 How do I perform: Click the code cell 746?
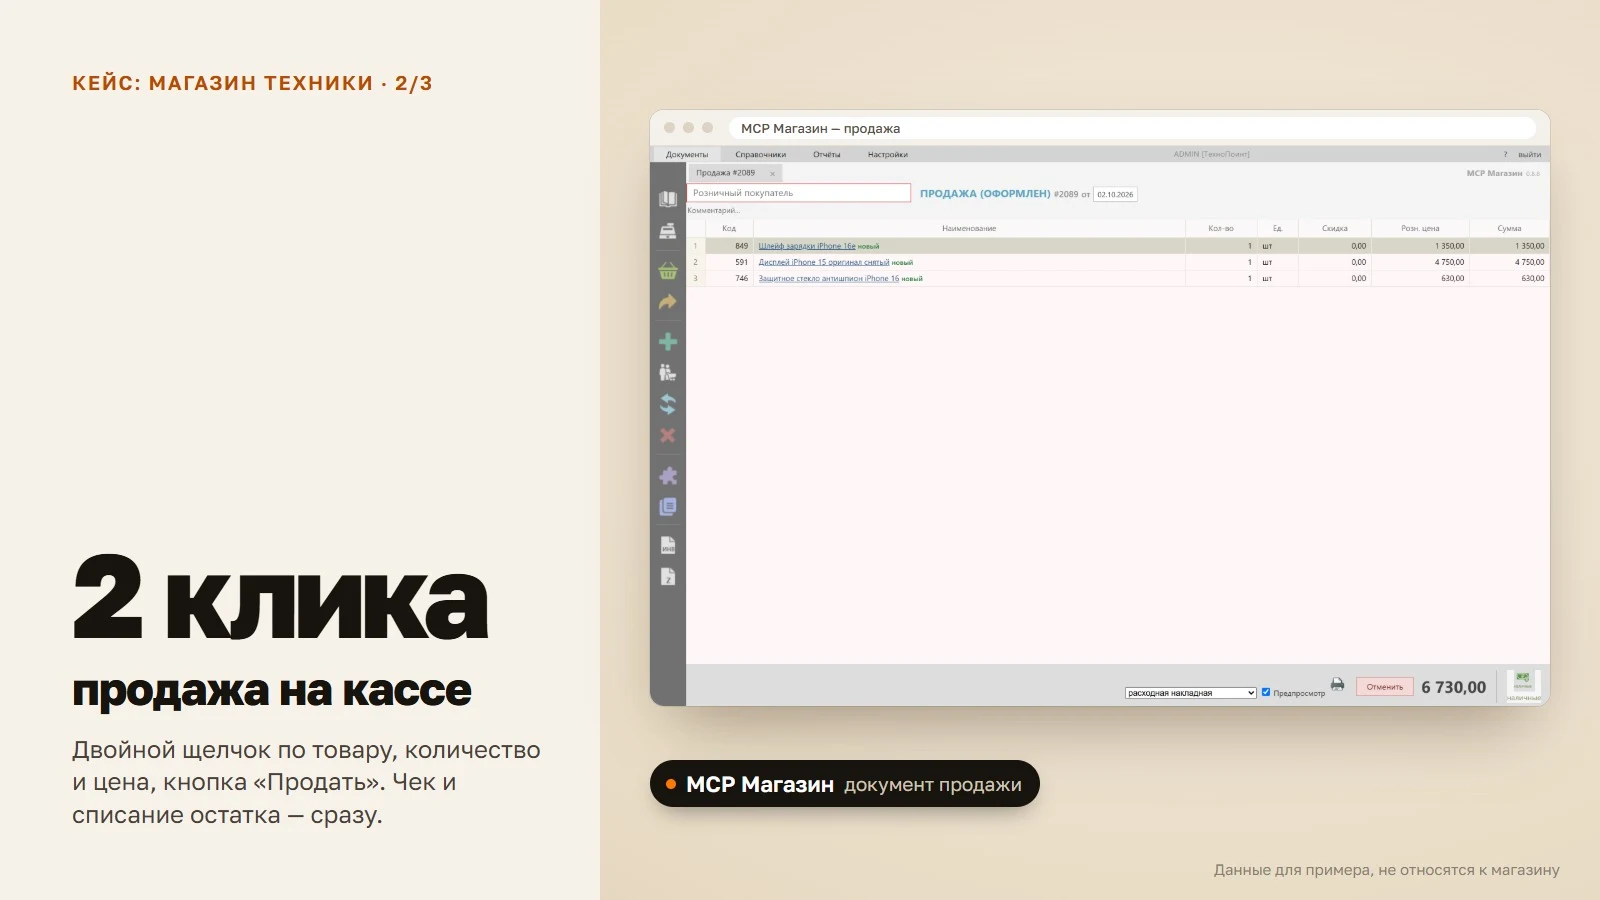(728, 279)
